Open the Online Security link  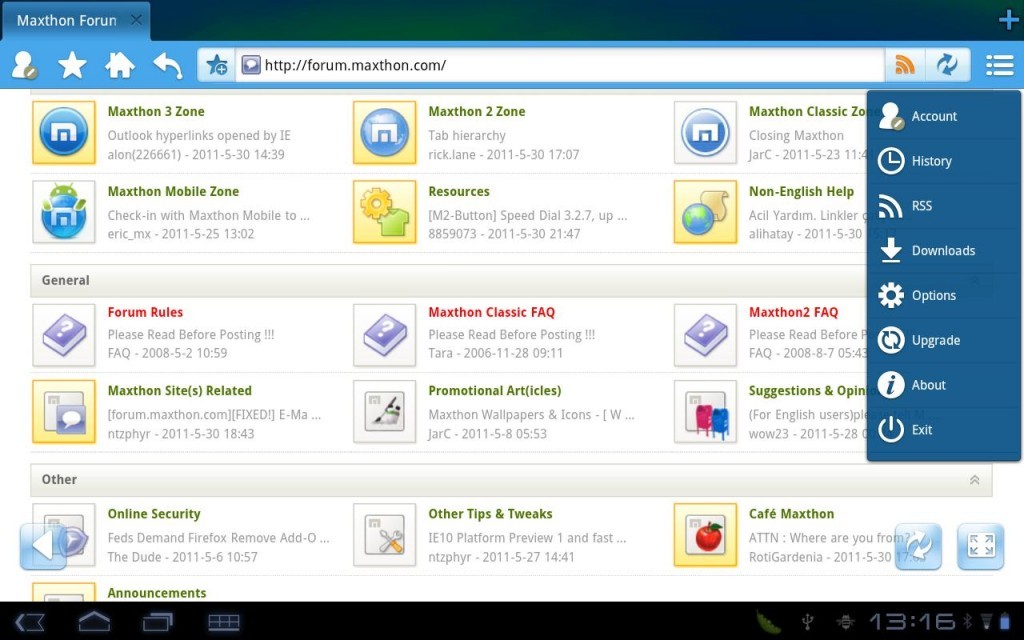154,514
